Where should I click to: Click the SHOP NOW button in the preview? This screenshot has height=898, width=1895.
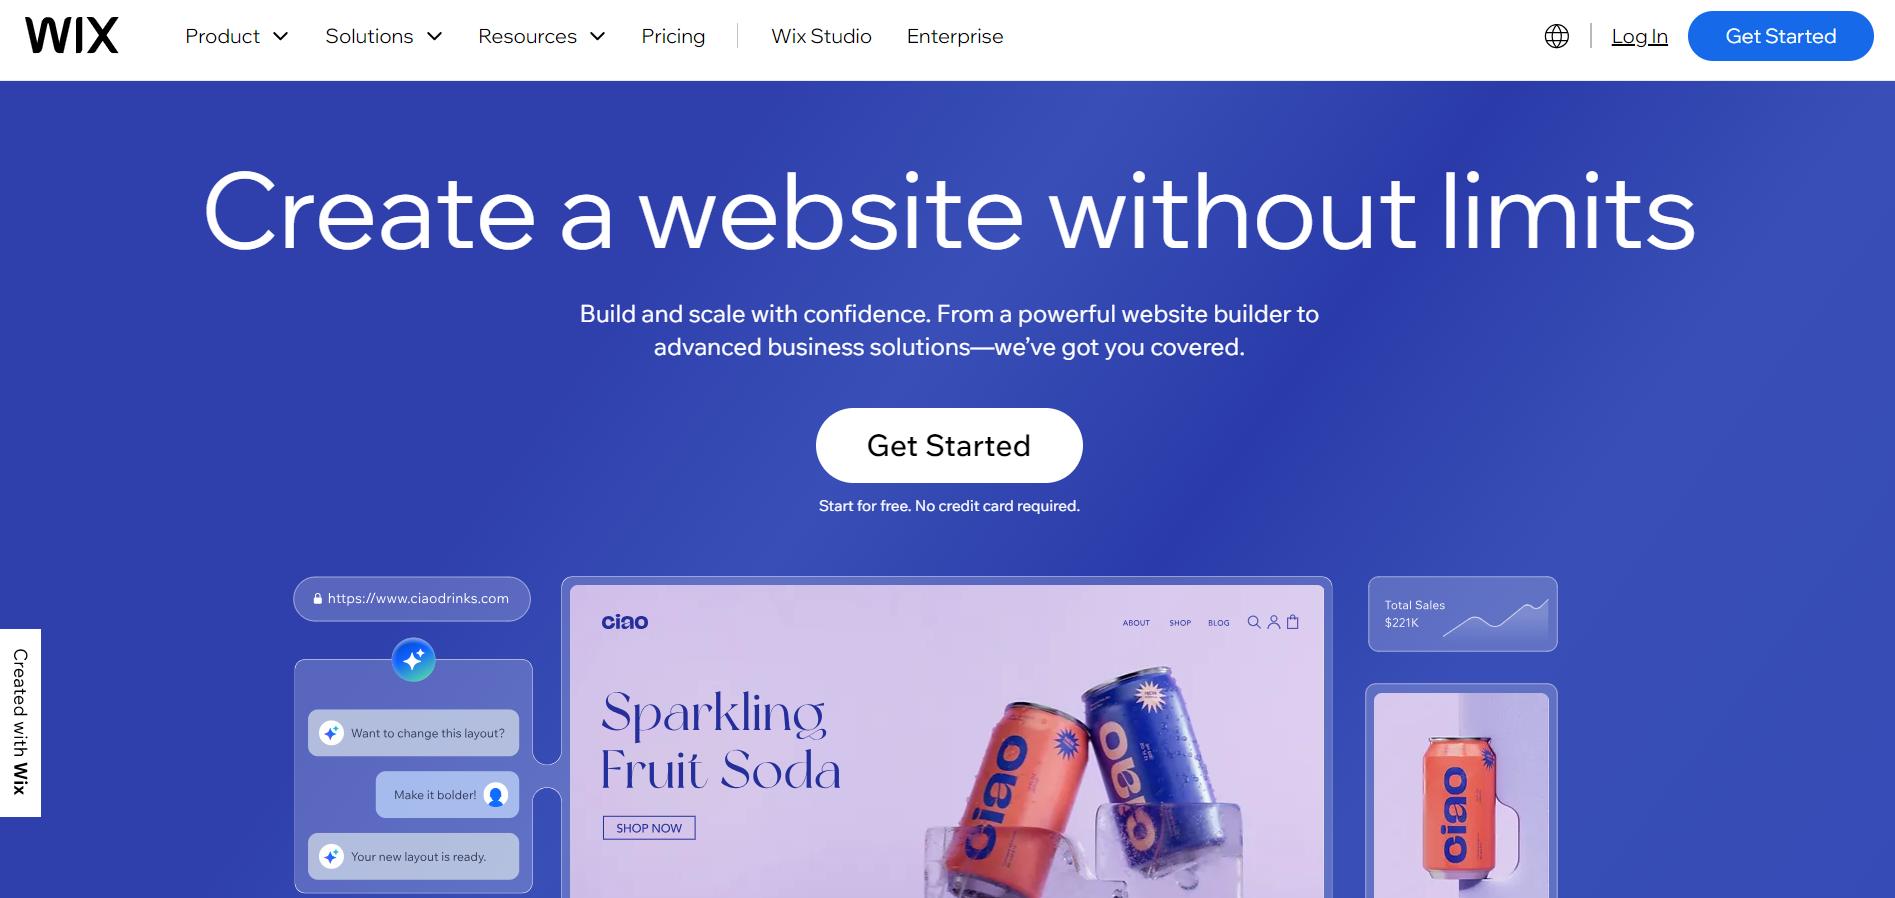pyautogui.click(x=649, y=828)
